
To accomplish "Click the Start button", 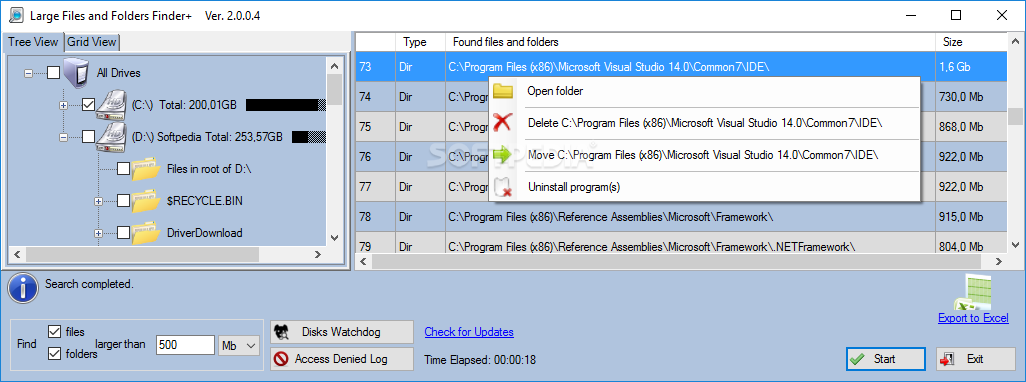I will pyautogui.click(x=885, y=359).
